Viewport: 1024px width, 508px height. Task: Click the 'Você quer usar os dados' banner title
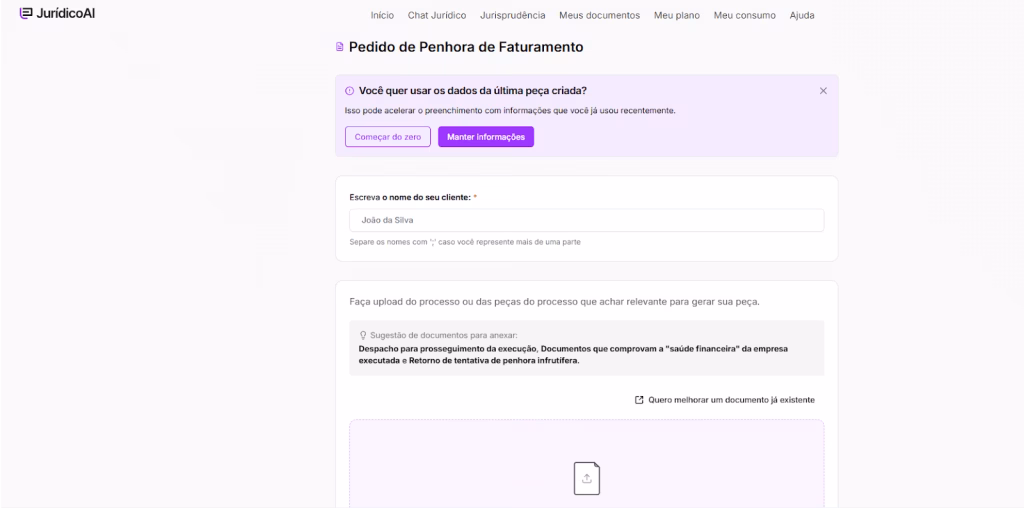tap(473, 91)
